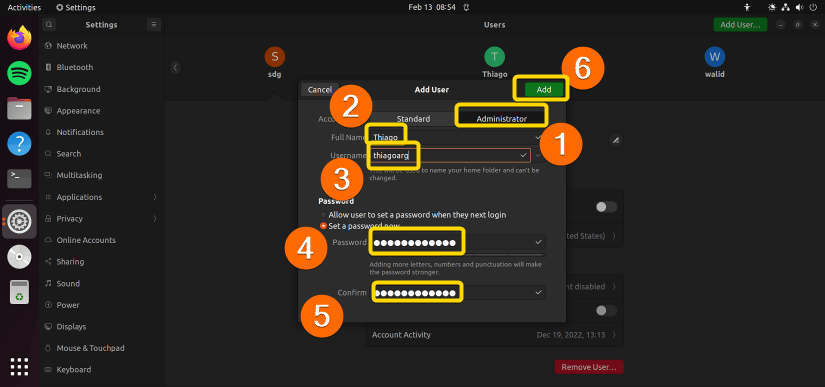Open the Settings hamburger menu
The image size is (825, 387).
154,24
